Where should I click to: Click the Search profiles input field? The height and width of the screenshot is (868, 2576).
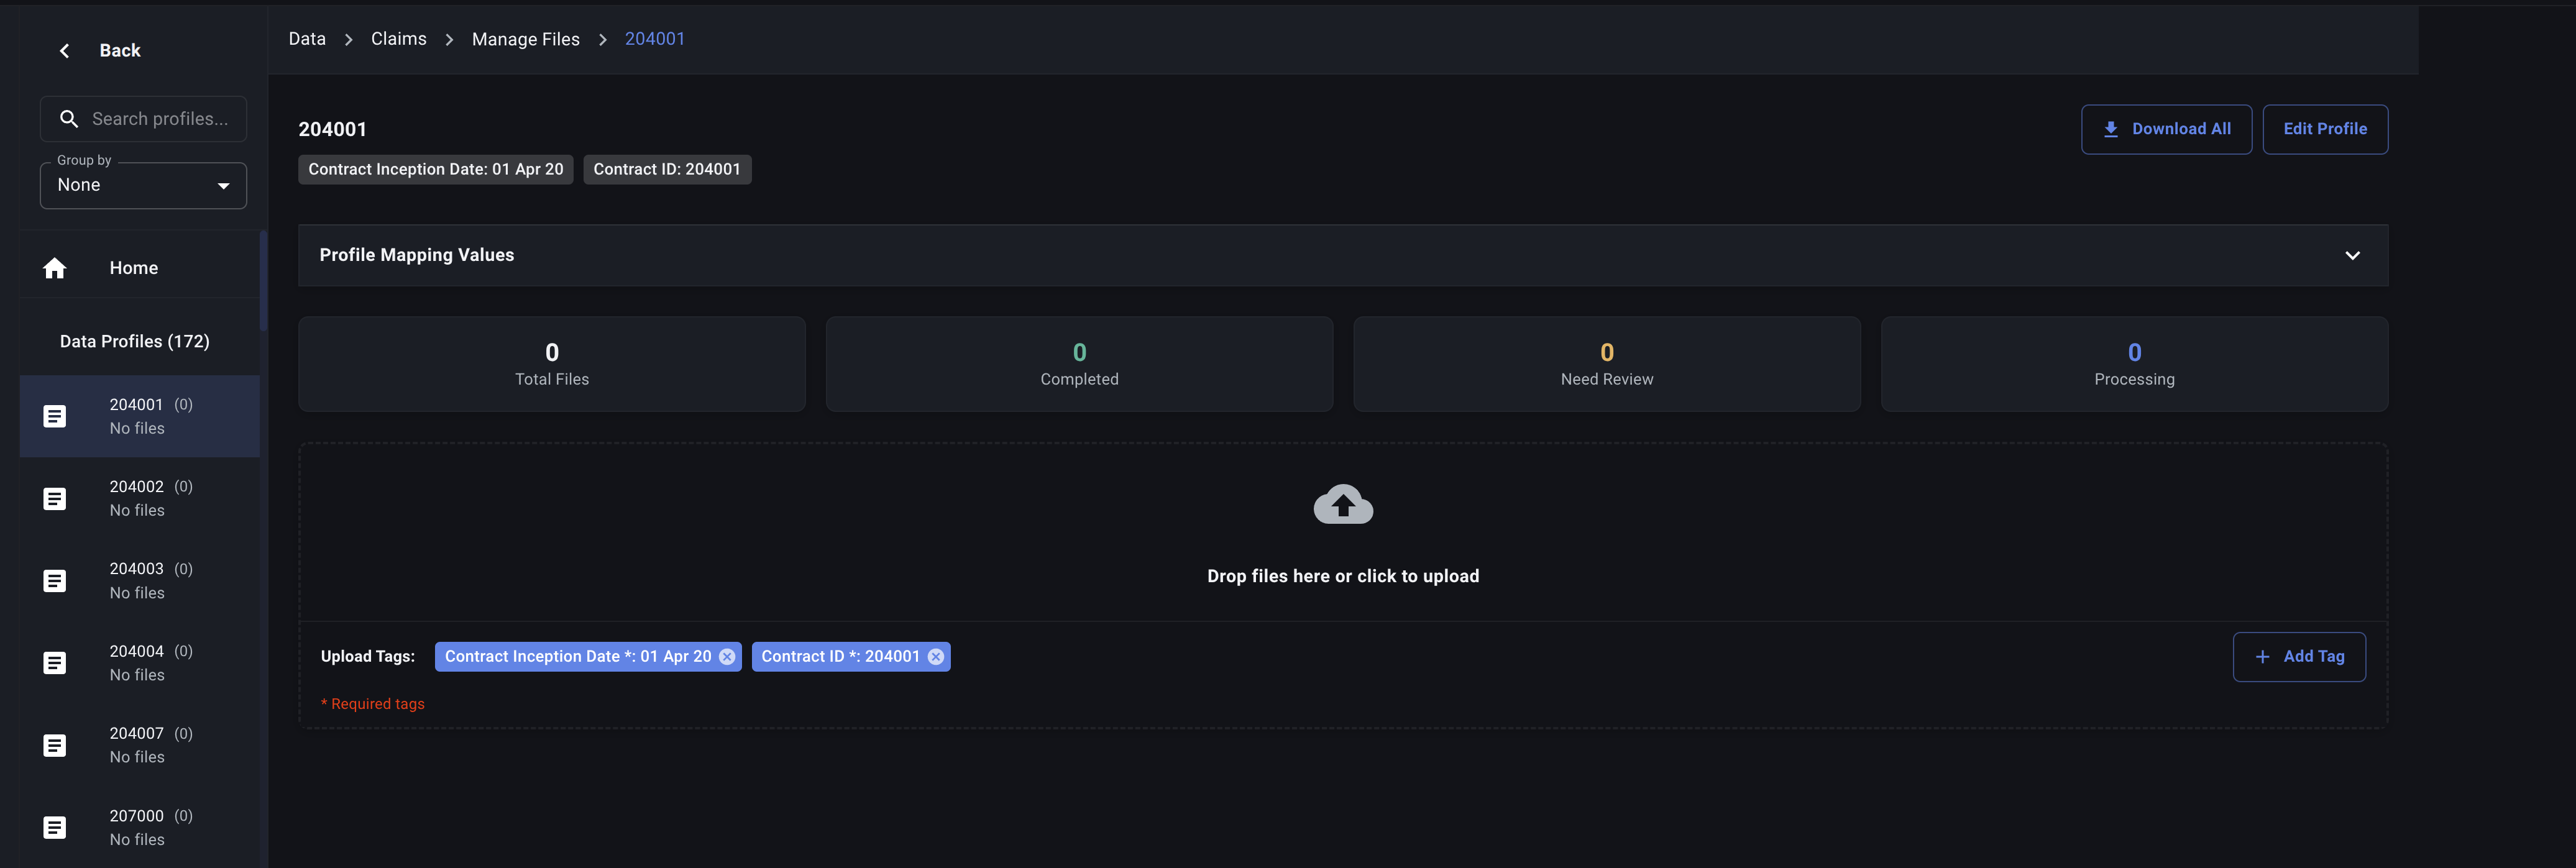[x=160, y=118]
